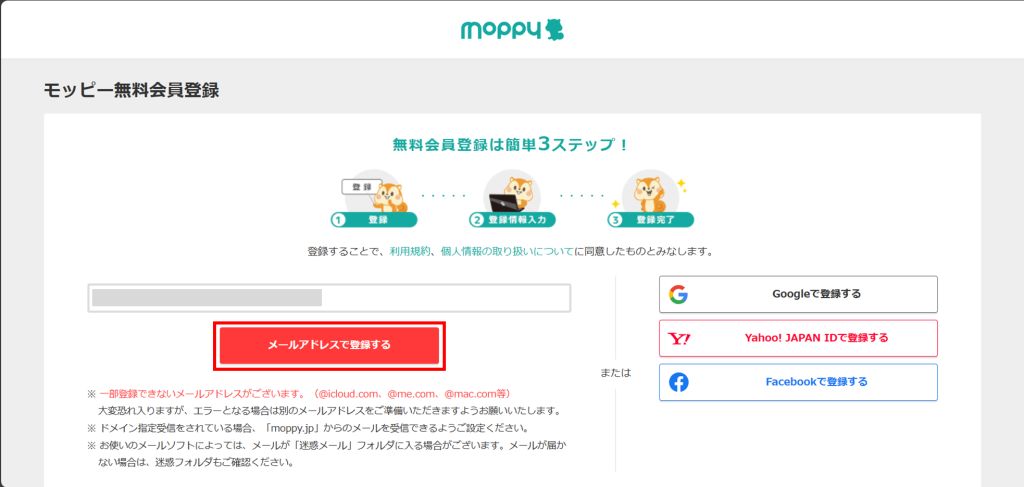
Task: Click the モッピー無料会員登録 page heading
Action: tap(131, 91)
